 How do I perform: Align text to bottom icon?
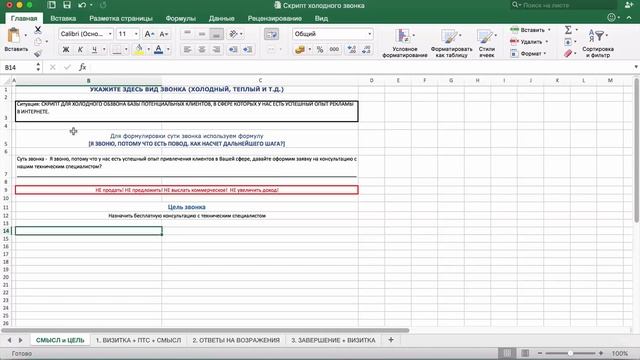(x=216, y=34)
